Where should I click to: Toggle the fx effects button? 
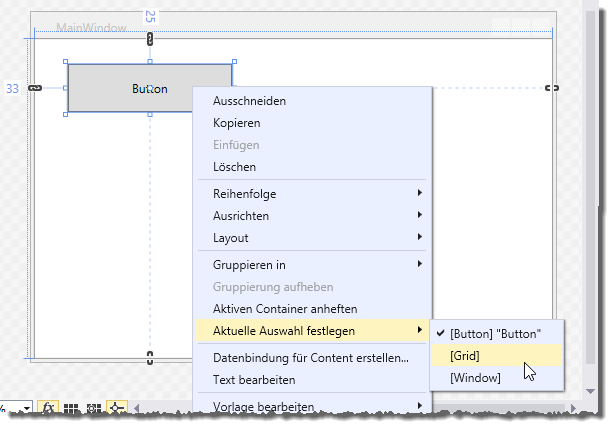[48, 408]
